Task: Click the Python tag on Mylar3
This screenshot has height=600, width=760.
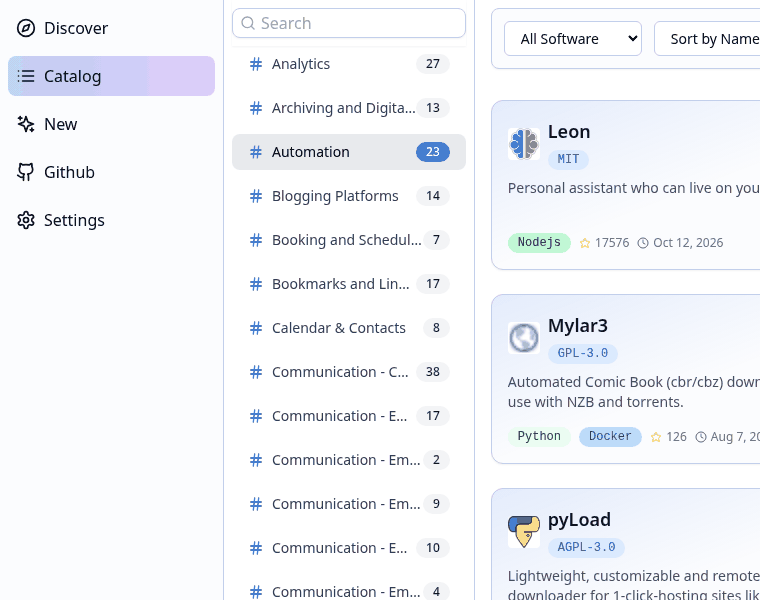Action: click(x=539, y=436)
